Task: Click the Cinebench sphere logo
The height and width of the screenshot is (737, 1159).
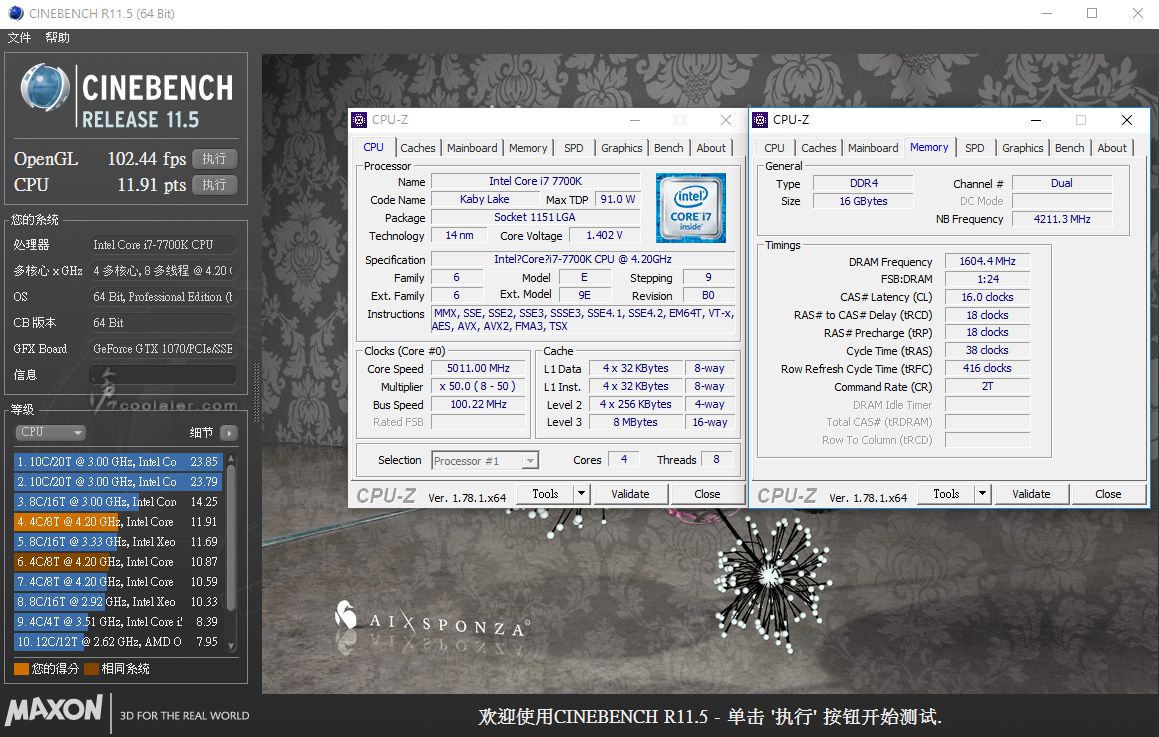Action: [45, 88]
